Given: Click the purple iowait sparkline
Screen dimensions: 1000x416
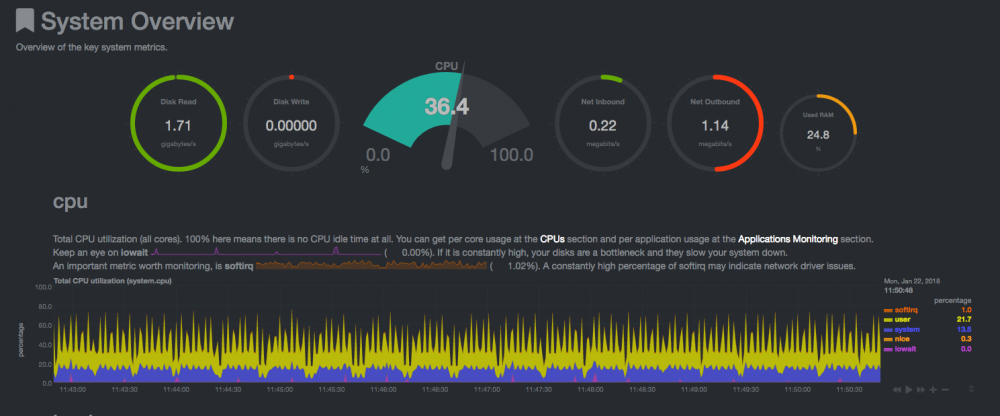Looking at the screenshot, I should pyautogui.click(x=268, y=252).
